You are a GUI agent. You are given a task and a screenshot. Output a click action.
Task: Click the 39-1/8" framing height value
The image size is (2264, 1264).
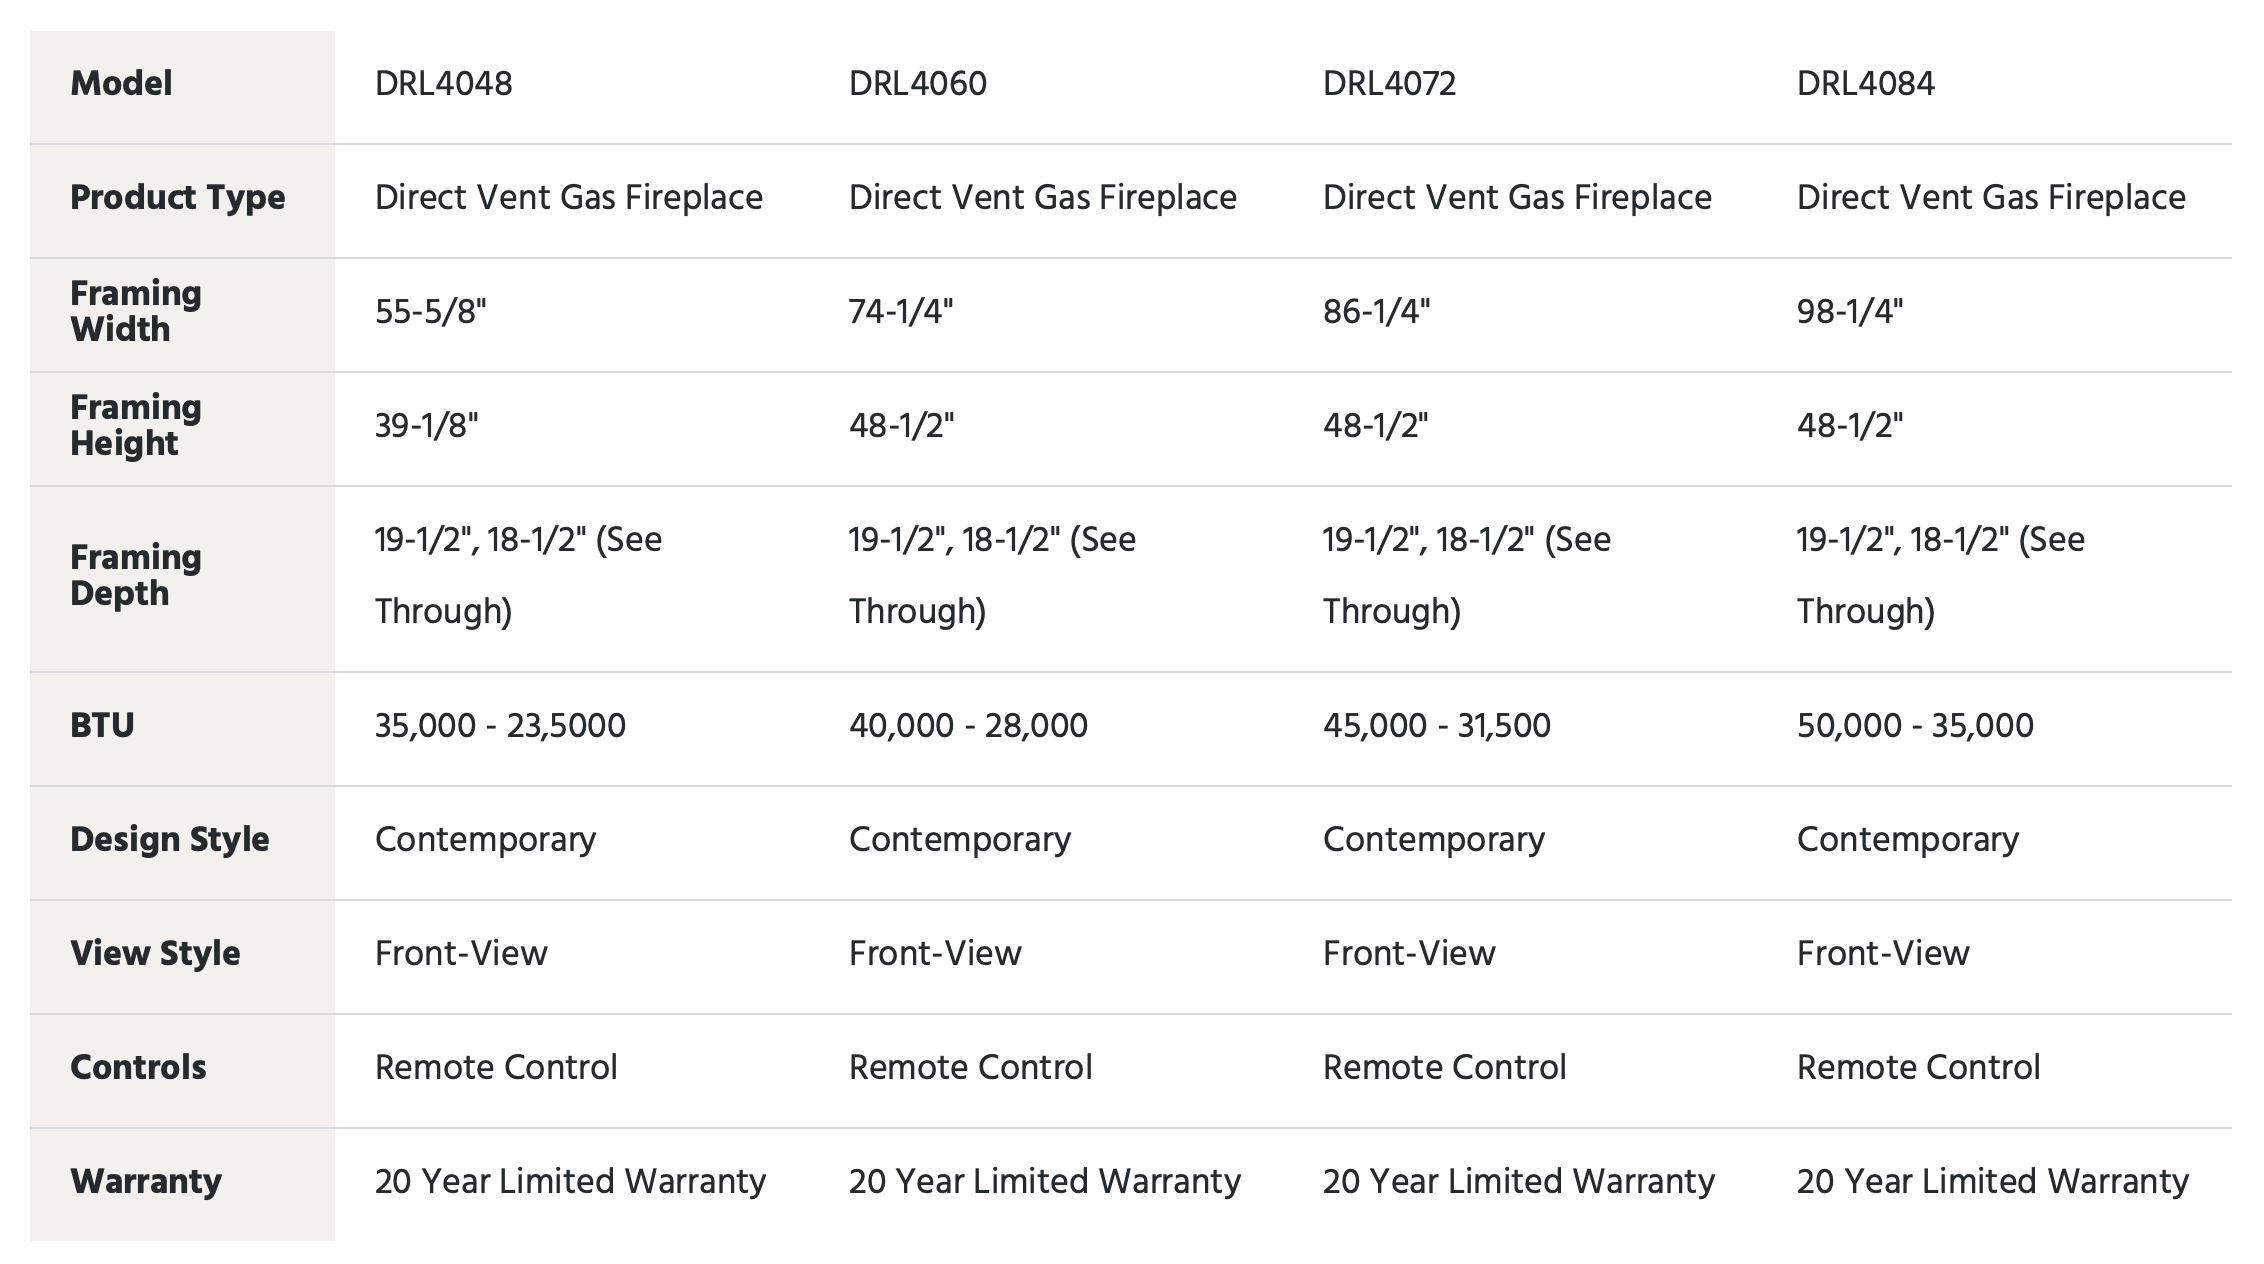click(426, 426)
